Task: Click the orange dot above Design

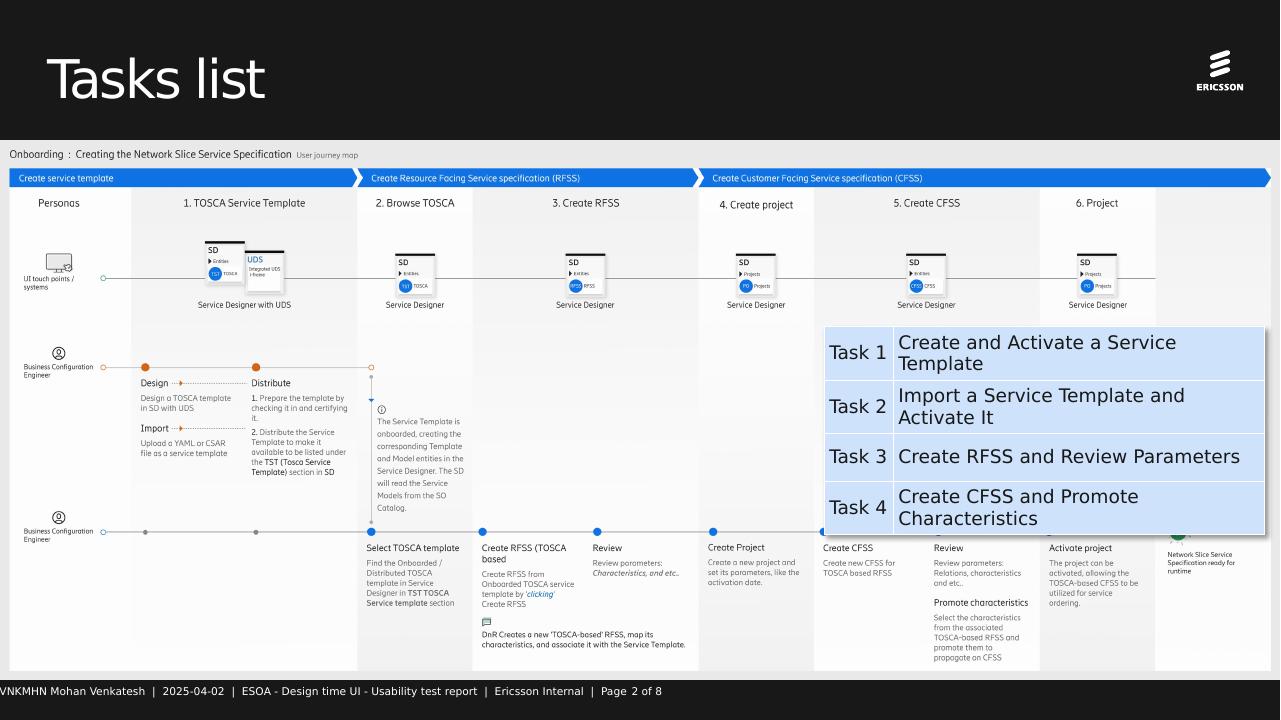Action: [145, 367]
